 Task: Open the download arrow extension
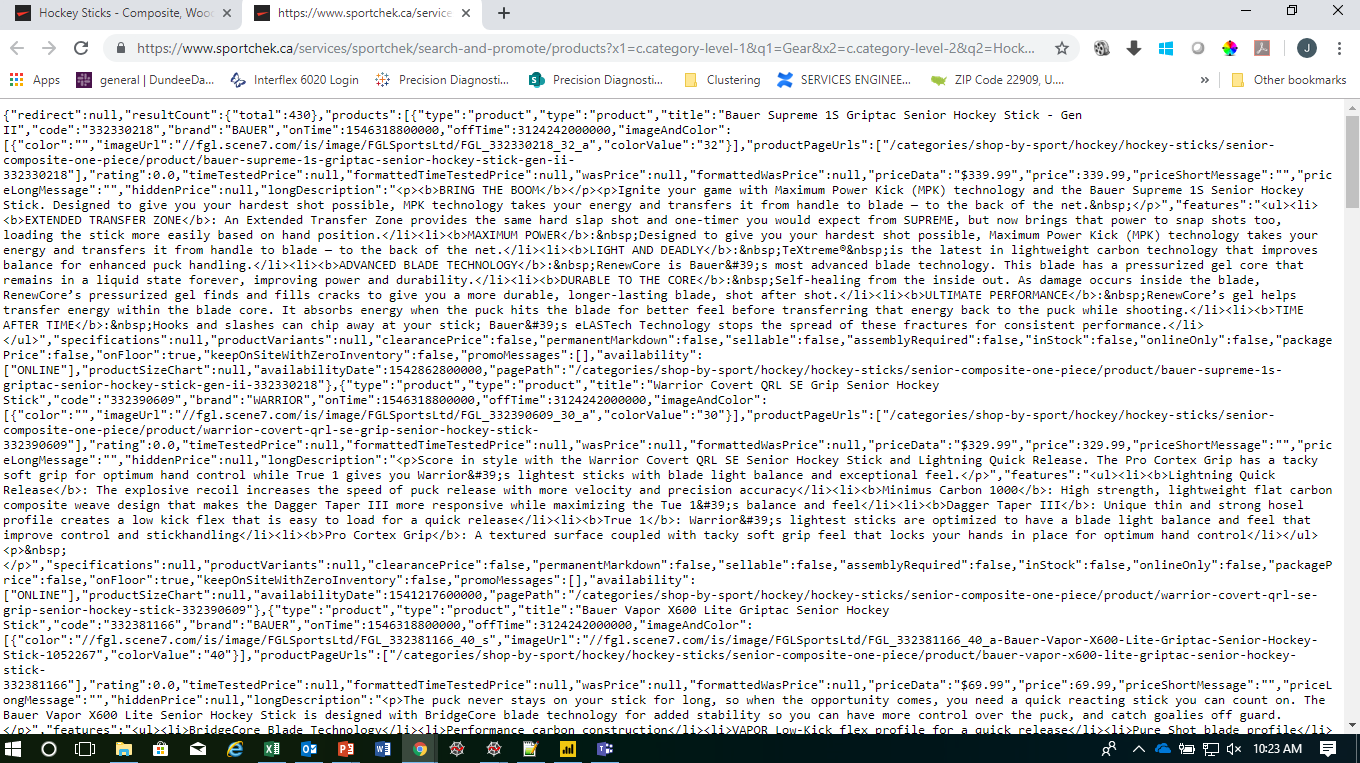(x=1133, y=48)
